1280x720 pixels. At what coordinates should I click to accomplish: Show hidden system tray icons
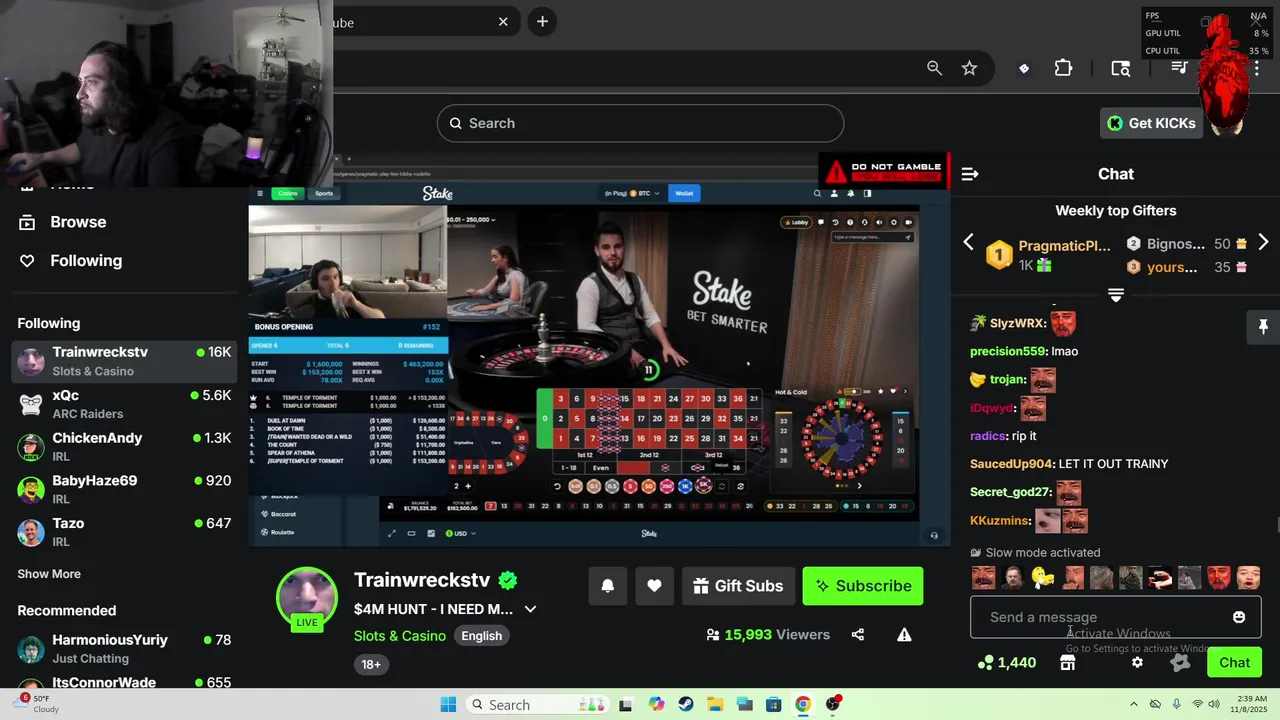click(x=1132, y=705)
